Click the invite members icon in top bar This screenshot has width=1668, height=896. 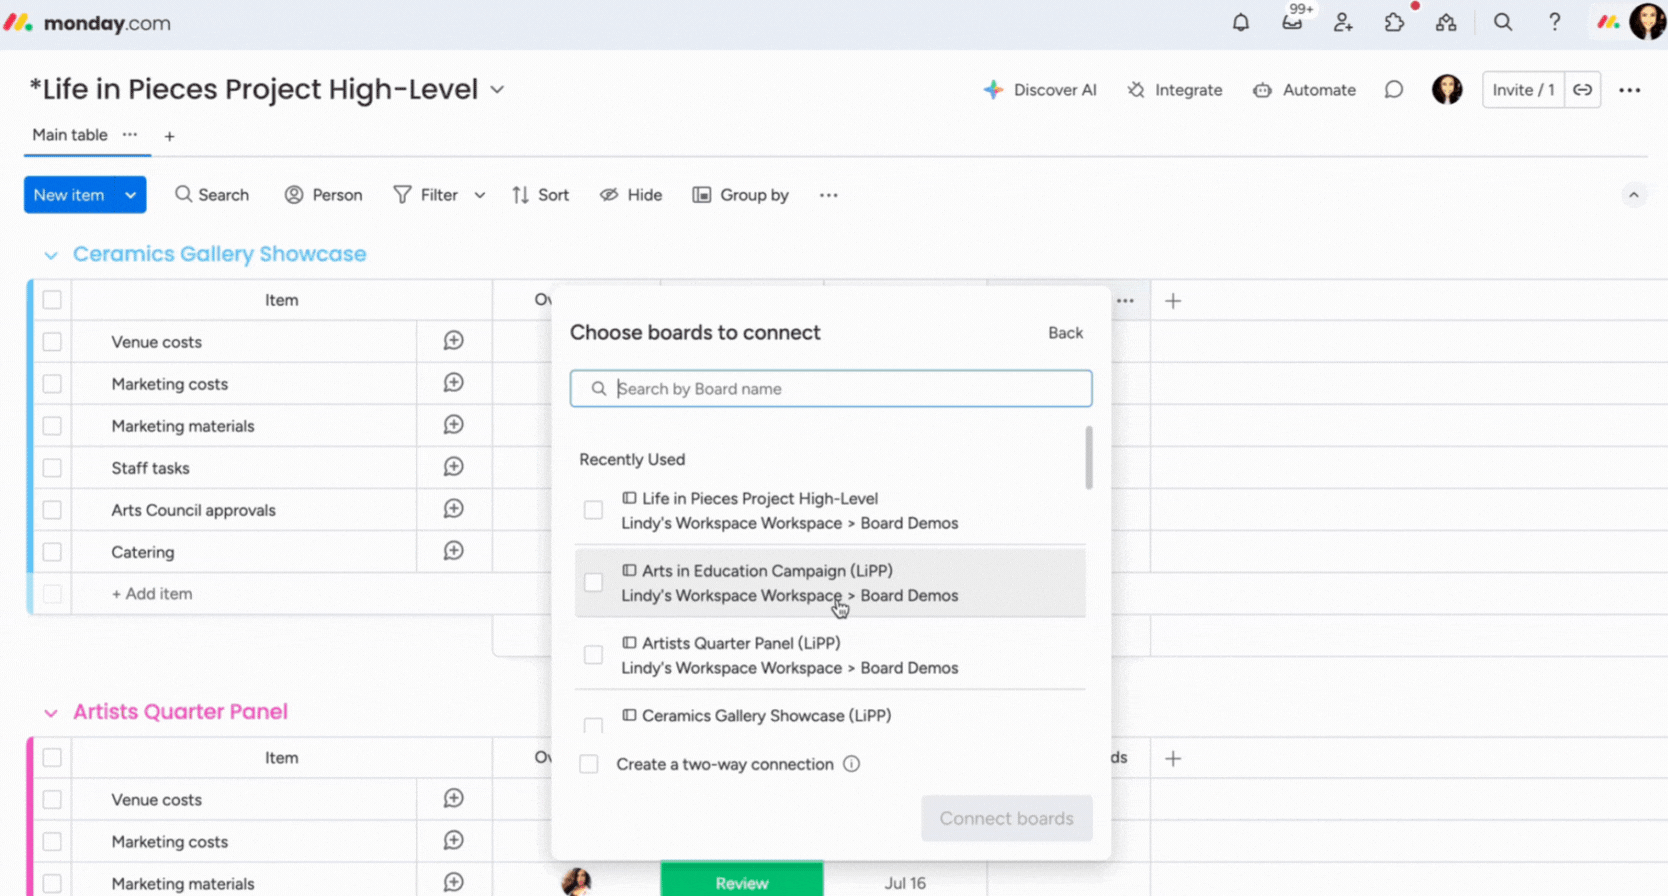tap(1343, 22)
